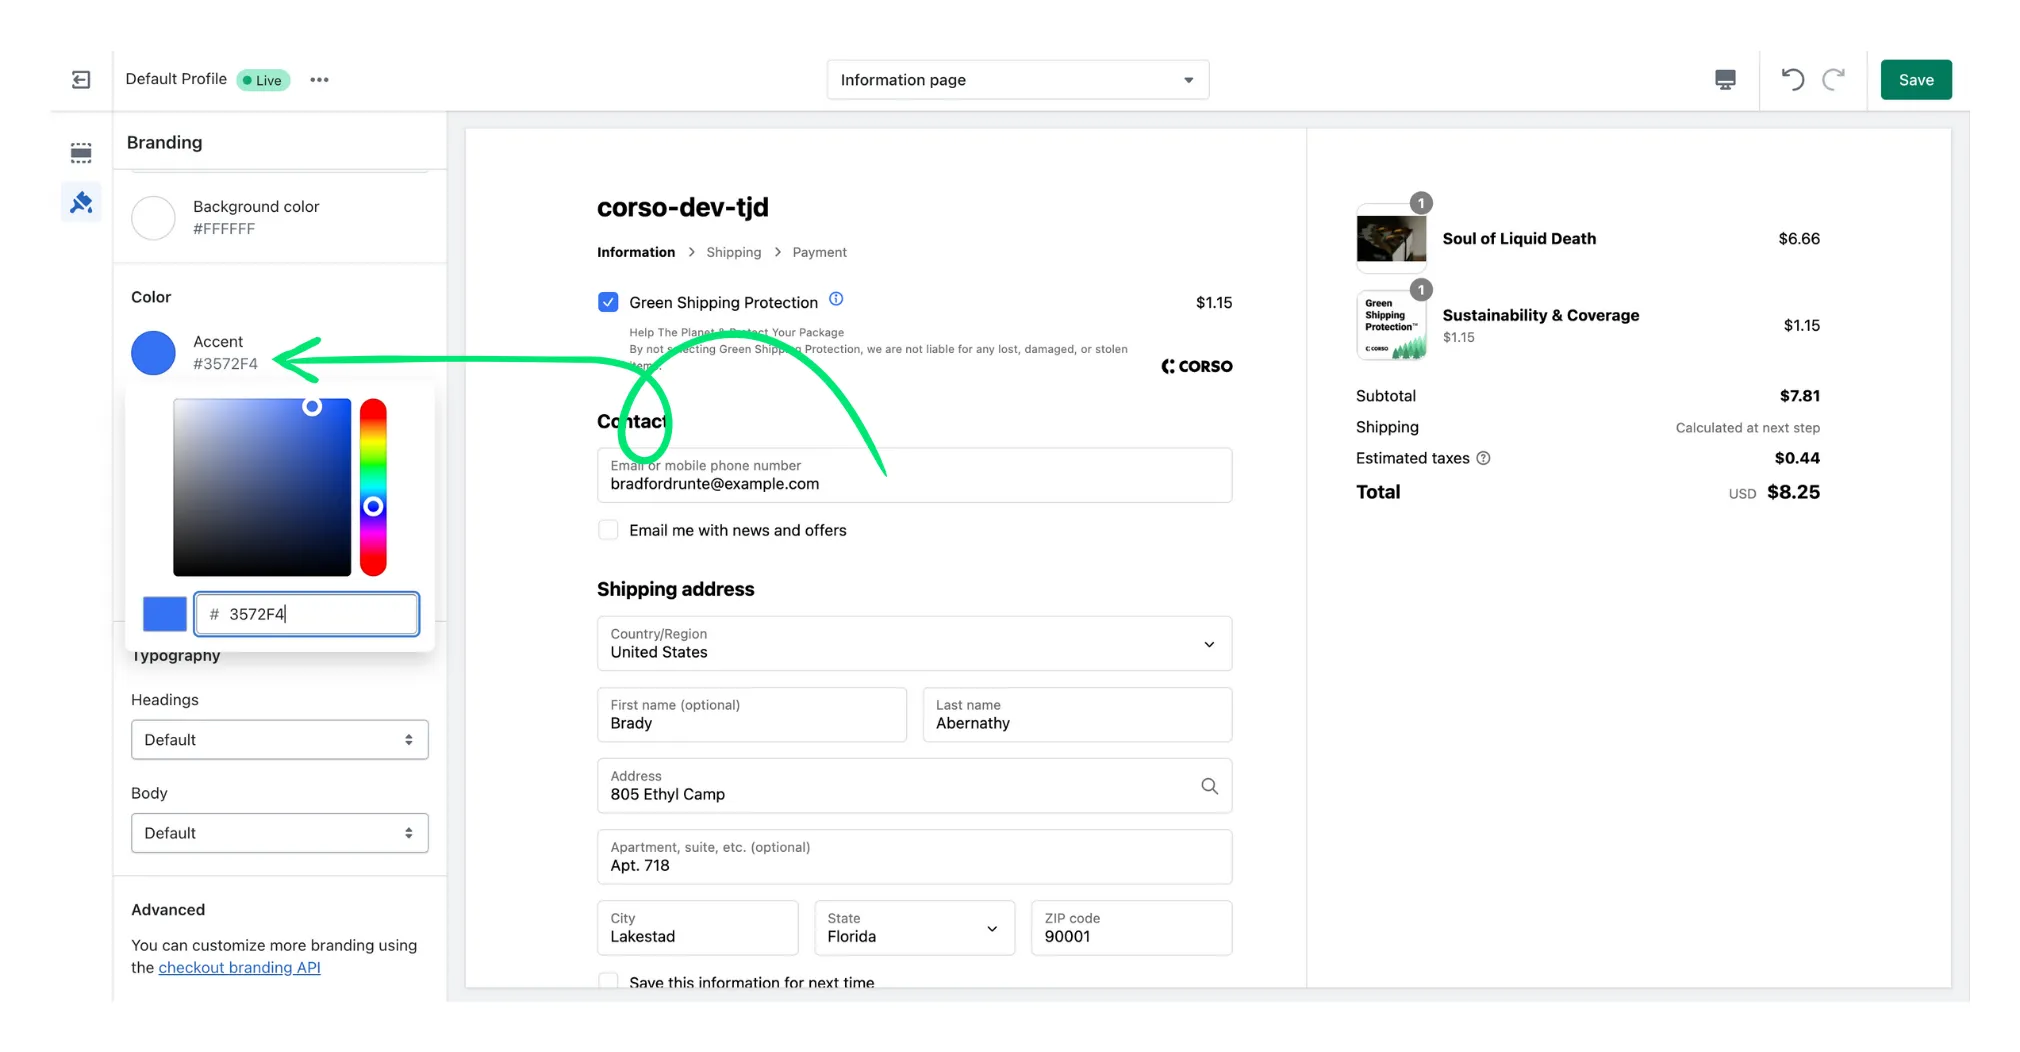Expand the Body font dropdown

pos(279,833)
